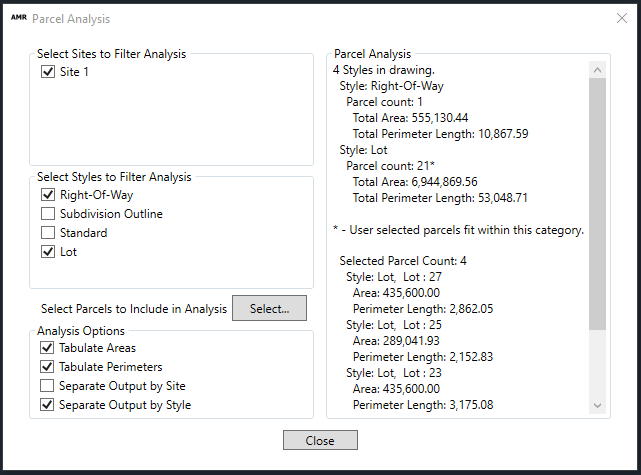Screen dimensions: 641x475
Task: Click the AMR icon in the title bar
Action: point(17,18)
